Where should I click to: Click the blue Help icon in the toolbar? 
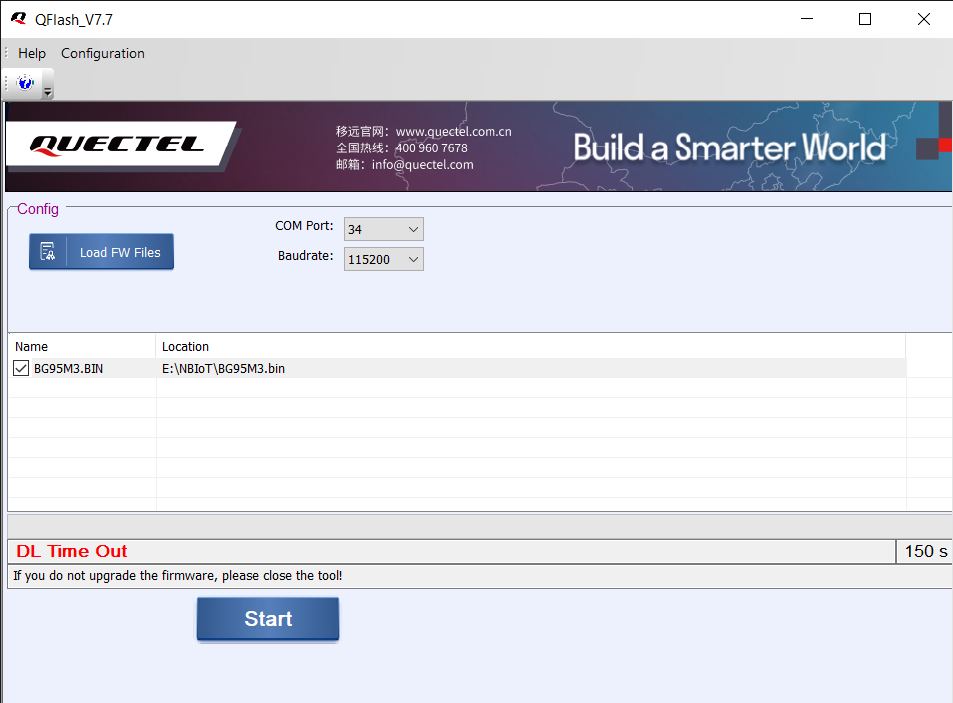[x=25, y=84]
